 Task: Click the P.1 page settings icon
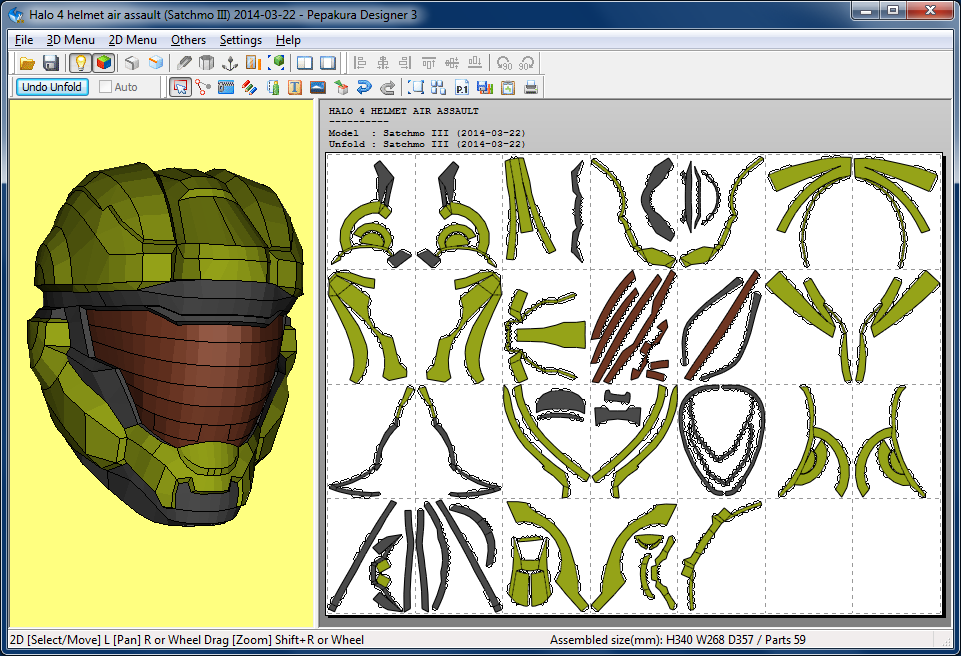point(462,87)
